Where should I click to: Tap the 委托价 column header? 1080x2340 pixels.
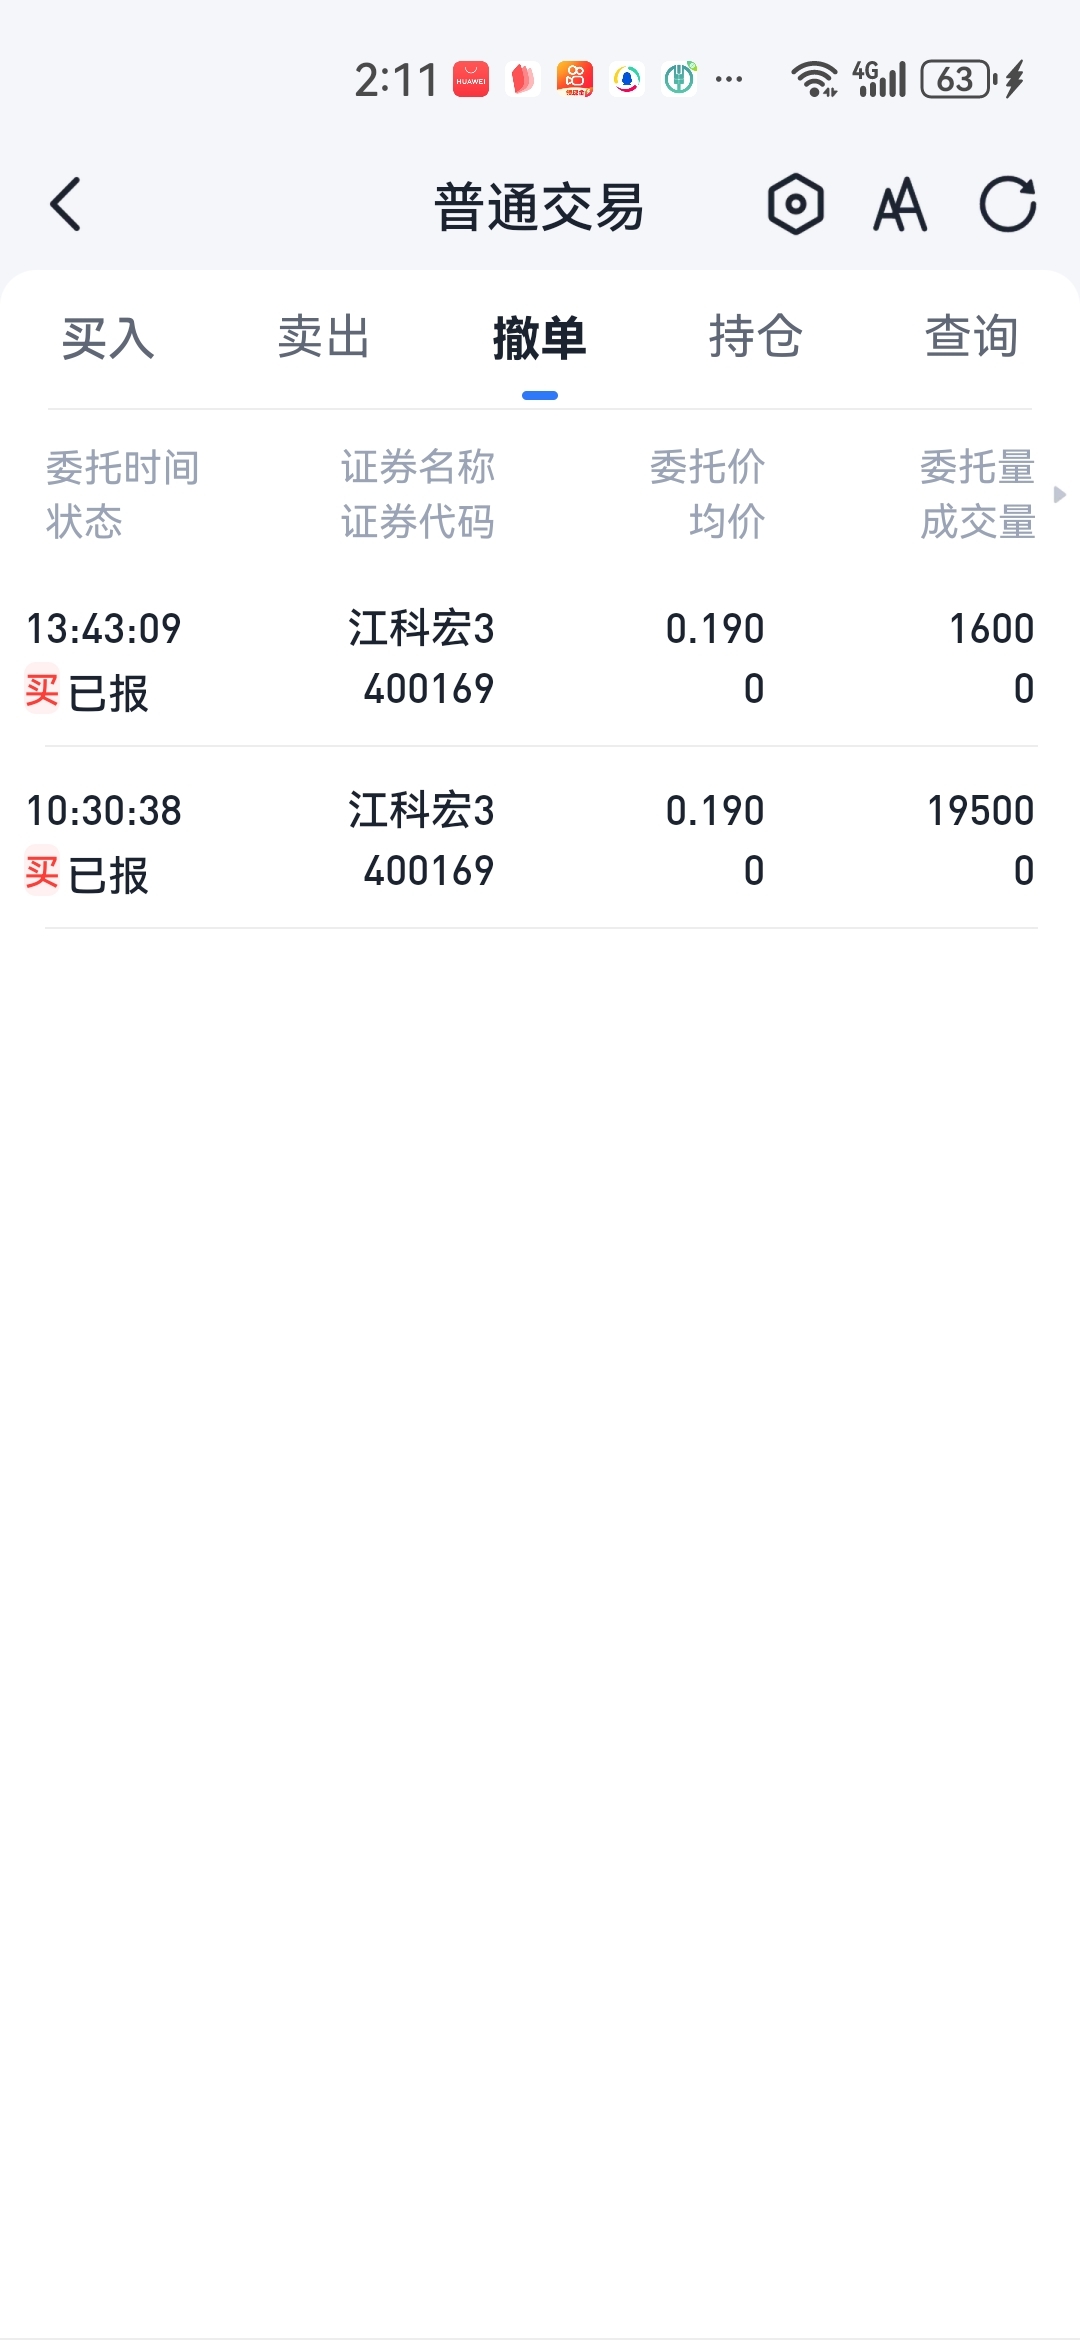pos(707,467)
